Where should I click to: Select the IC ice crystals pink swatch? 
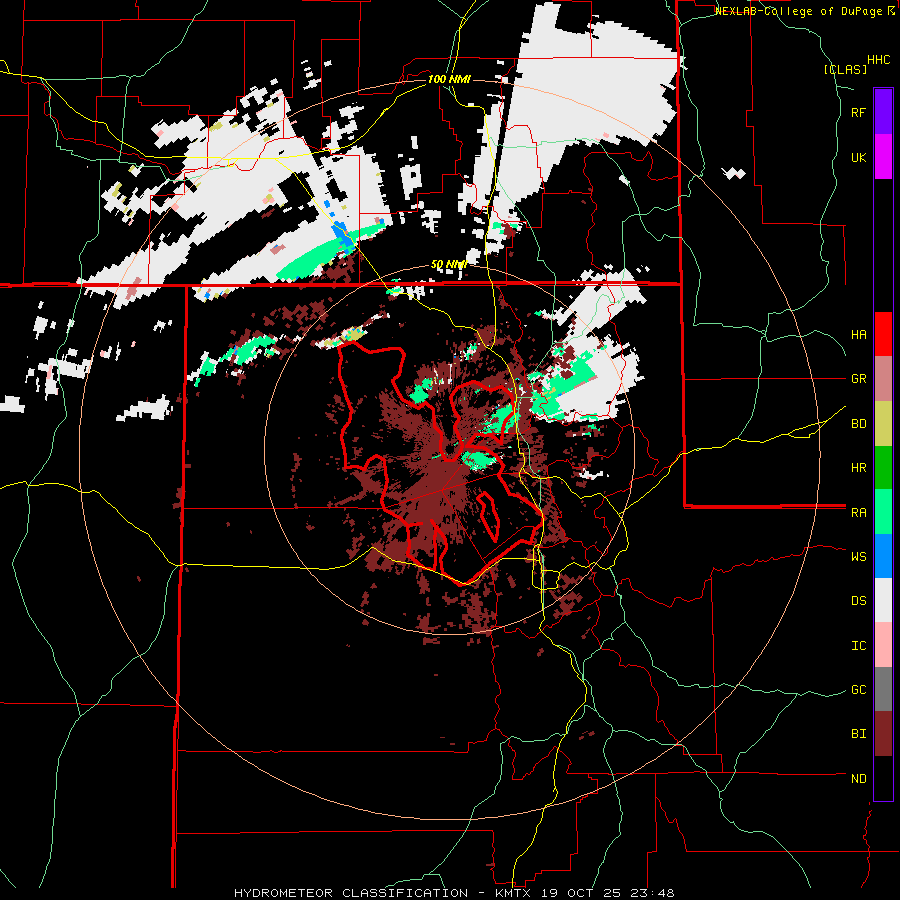click(x=883, y=645)
